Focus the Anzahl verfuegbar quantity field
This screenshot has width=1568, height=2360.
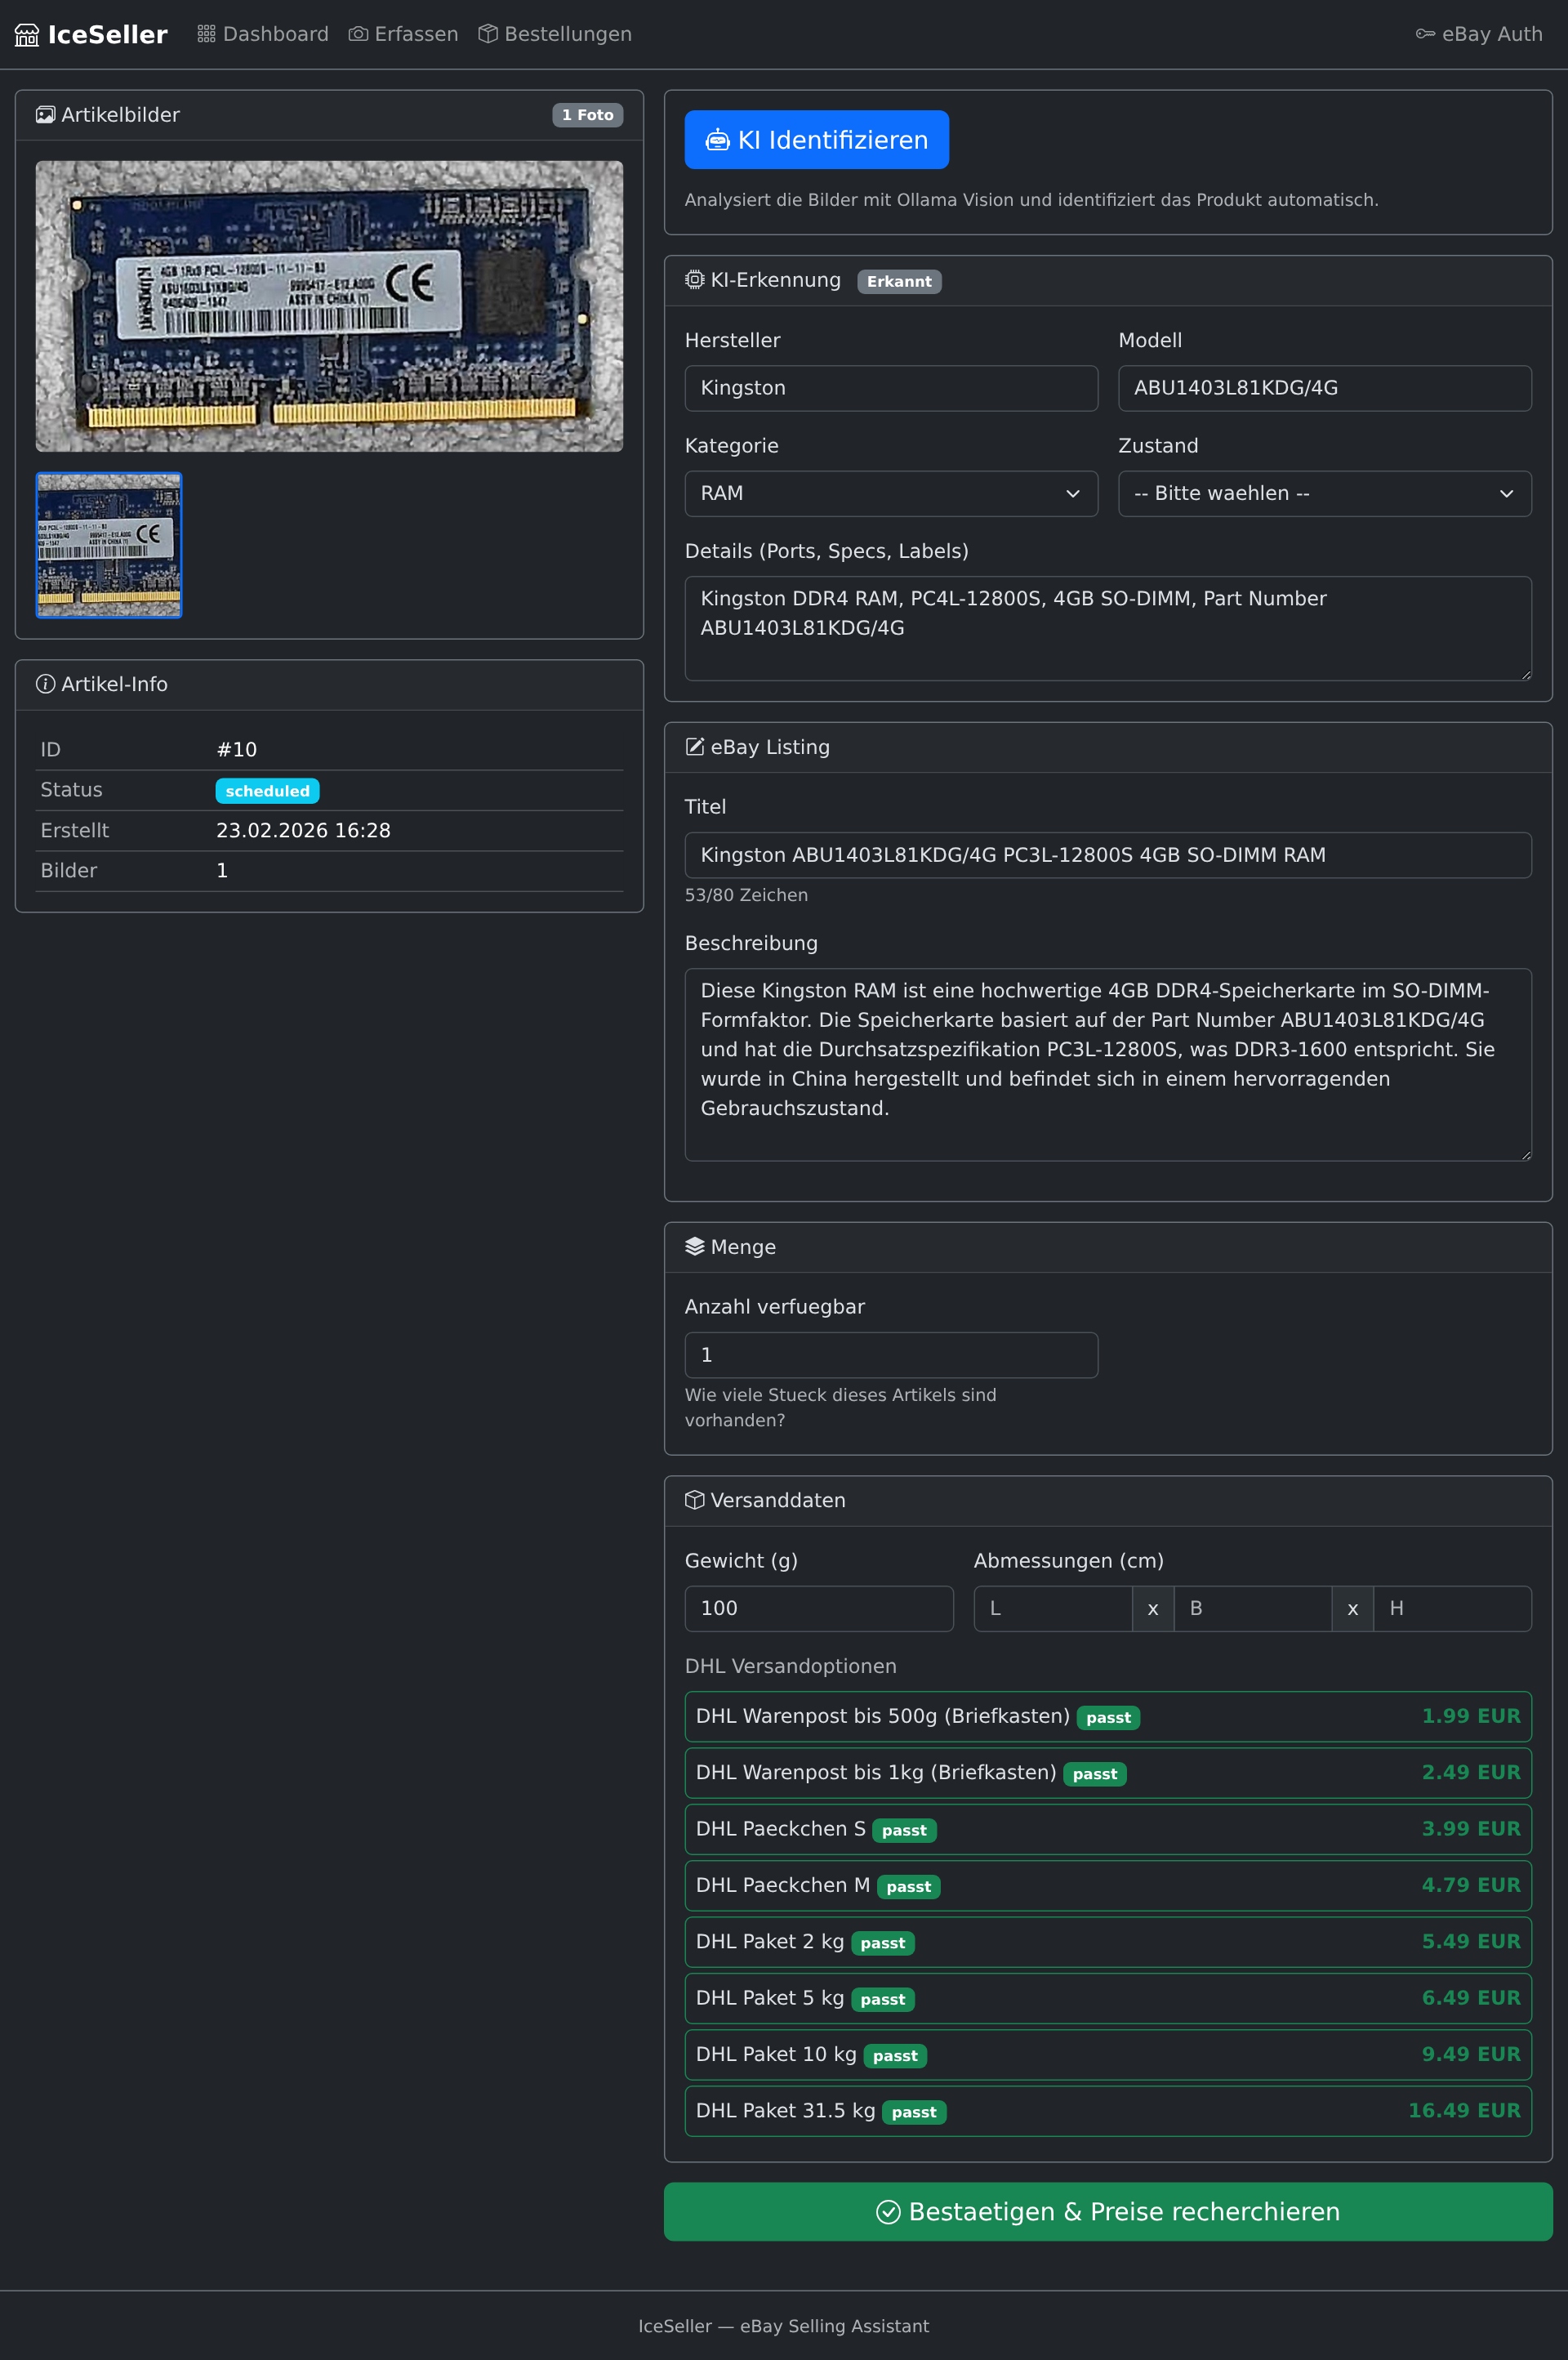tap(891, 1355)
